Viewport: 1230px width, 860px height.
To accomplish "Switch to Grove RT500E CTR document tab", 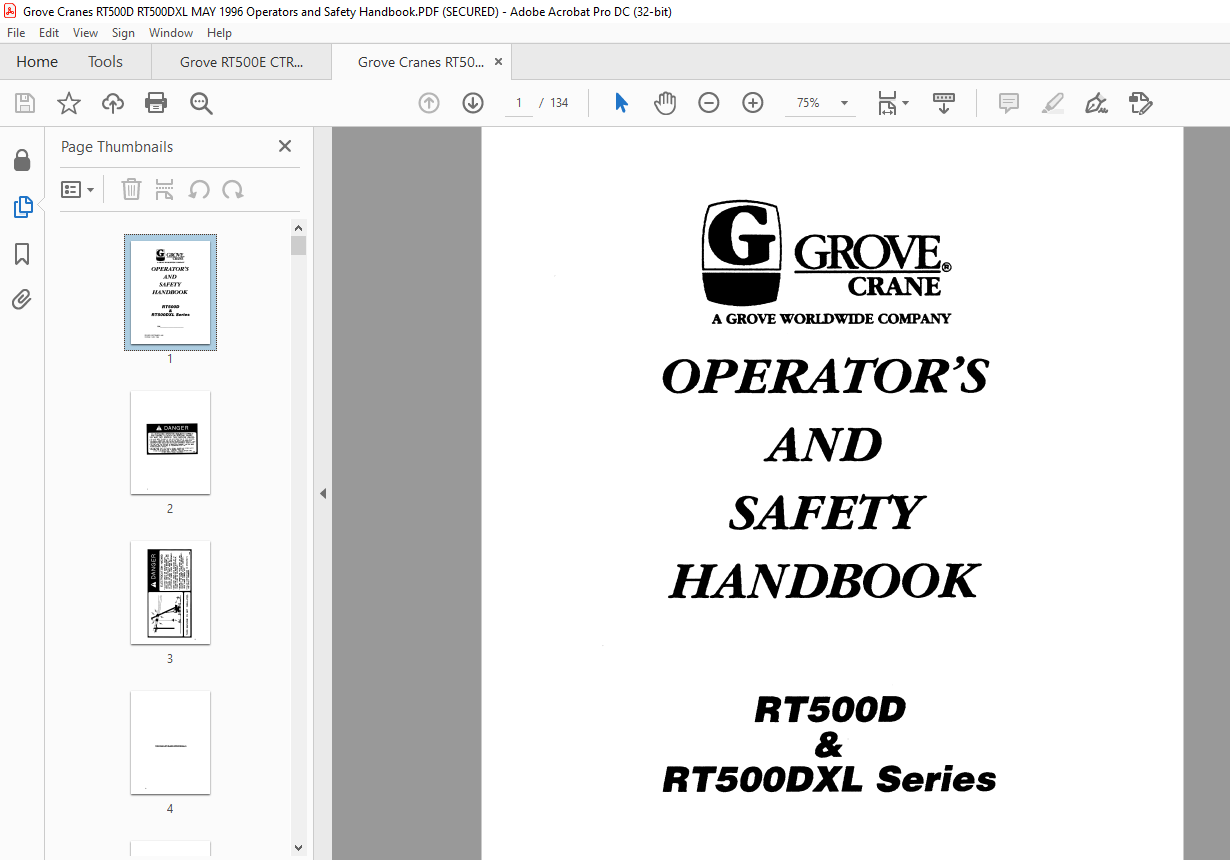I will coord(241,62).
